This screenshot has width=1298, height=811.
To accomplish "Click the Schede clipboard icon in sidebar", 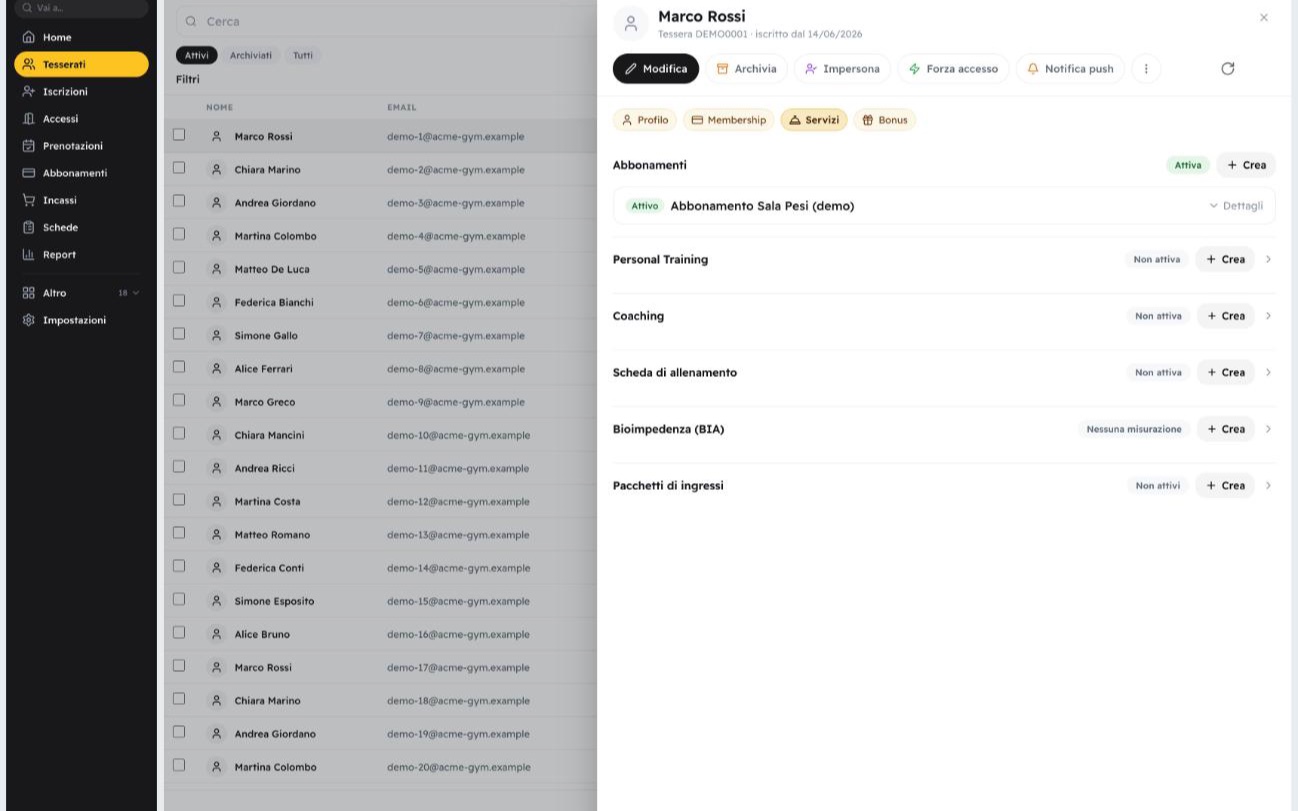I will pos(29,227).
